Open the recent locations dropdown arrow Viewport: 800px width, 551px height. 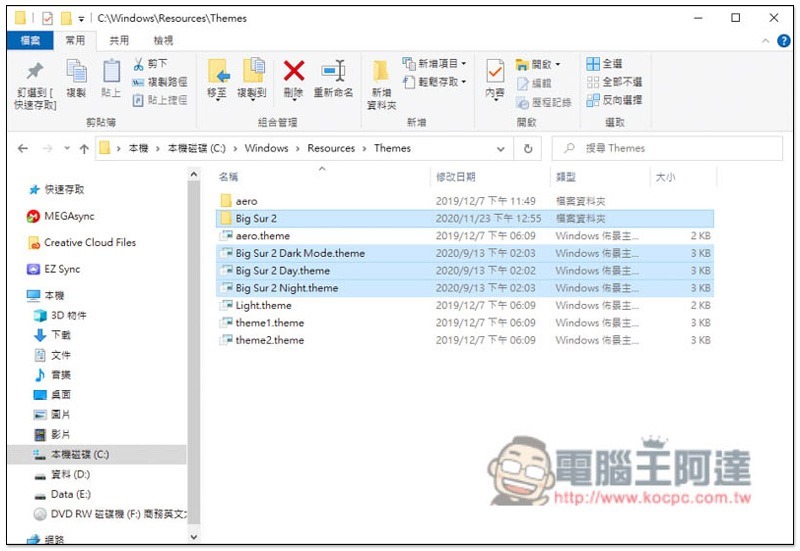(67, 148)
